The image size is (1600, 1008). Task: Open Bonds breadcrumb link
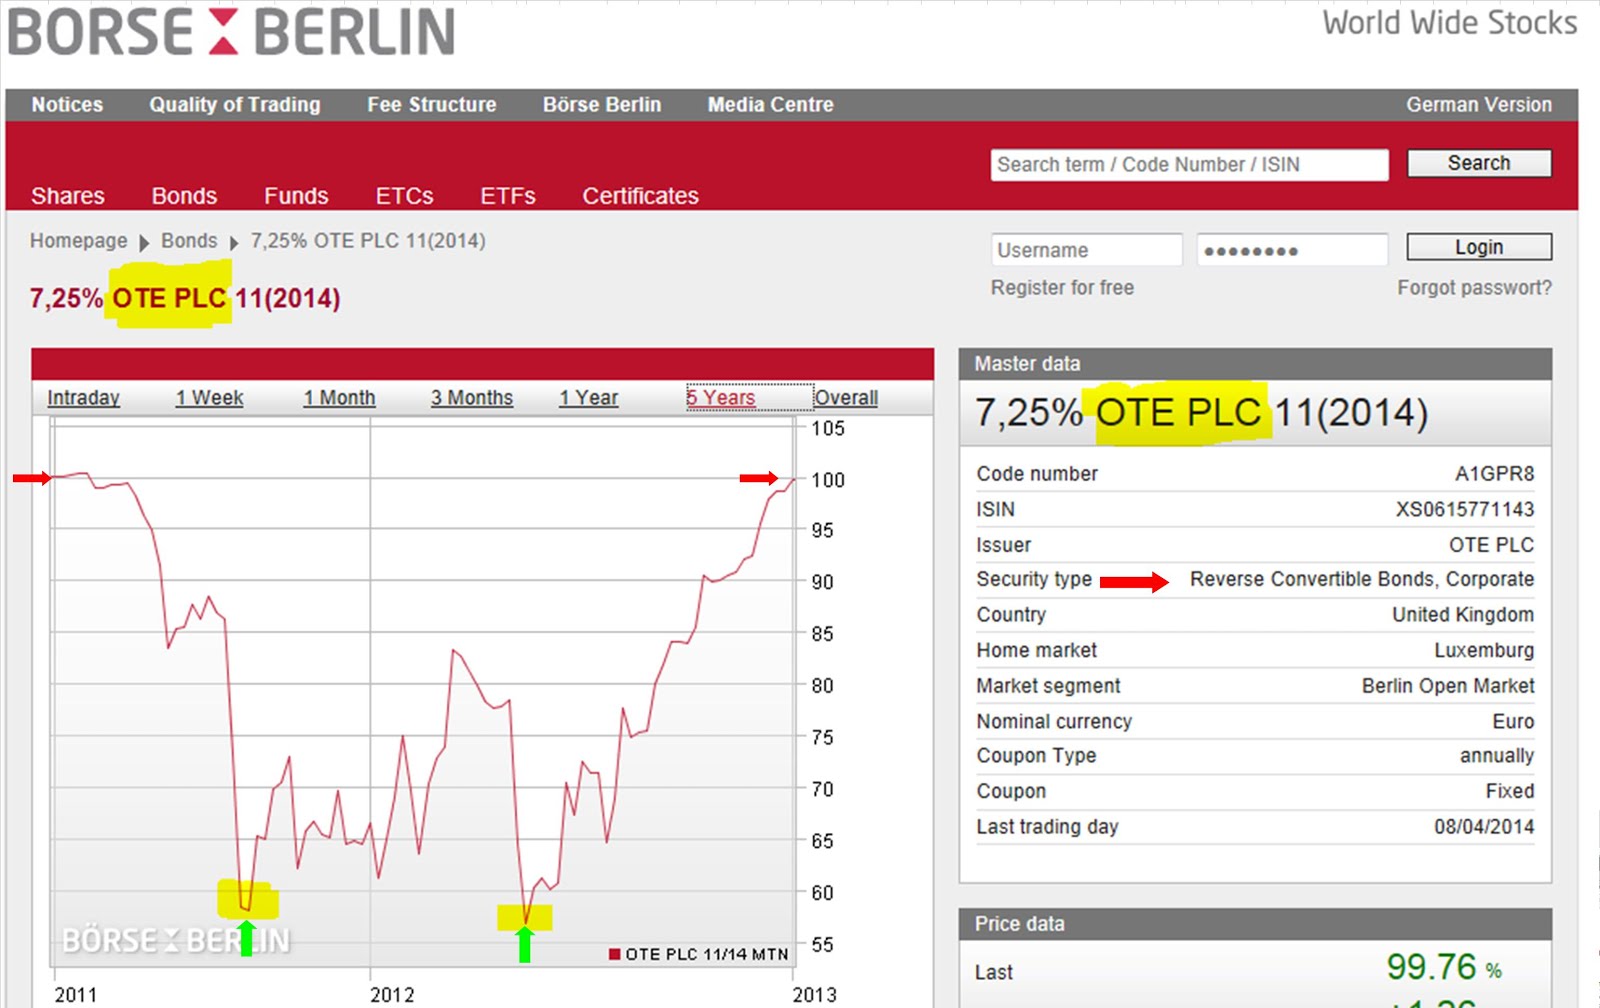[x=189, y=240]
